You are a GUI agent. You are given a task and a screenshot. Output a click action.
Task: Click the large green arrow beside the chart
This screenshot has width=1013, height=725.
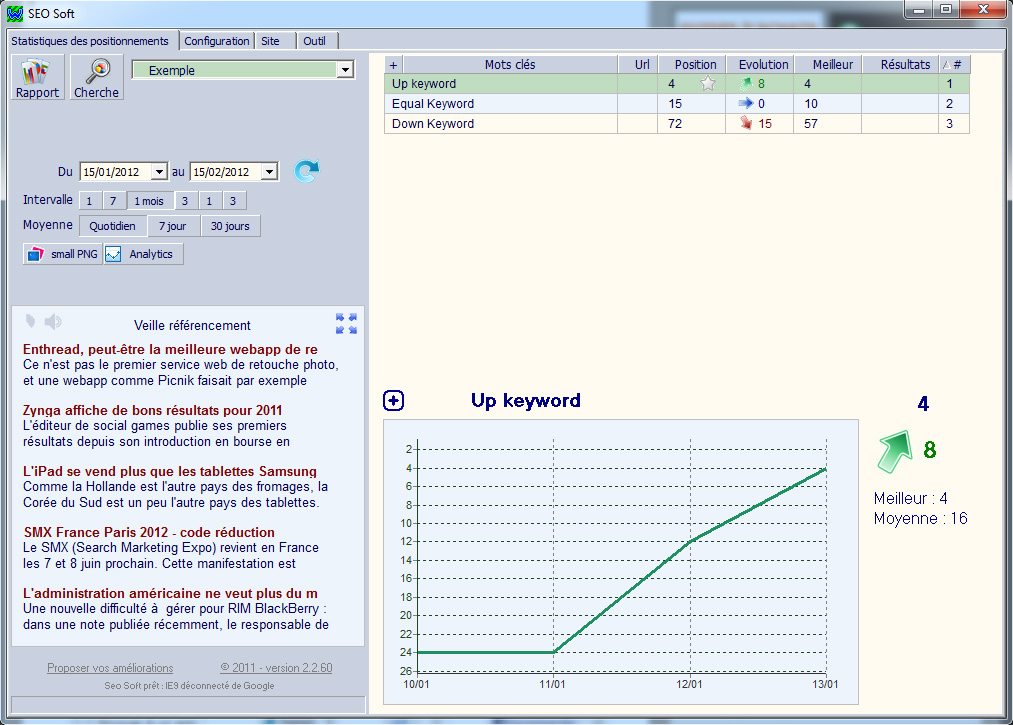tap(895, 451)
